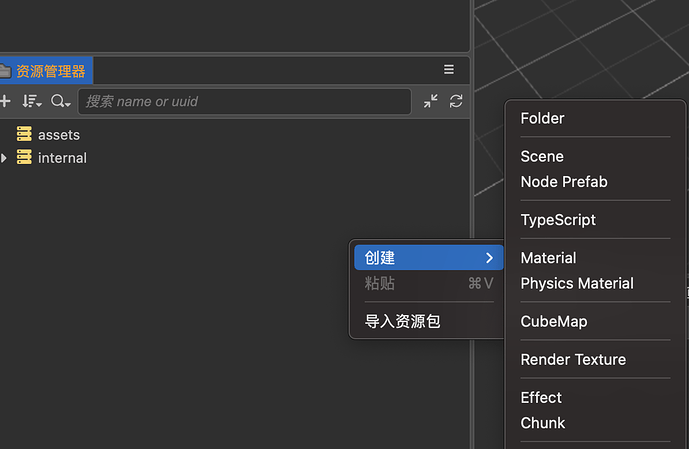Select Scene in the create submenu
Image resolution: width=689 pixels, height=449 pixels.
tap(542, 156)
